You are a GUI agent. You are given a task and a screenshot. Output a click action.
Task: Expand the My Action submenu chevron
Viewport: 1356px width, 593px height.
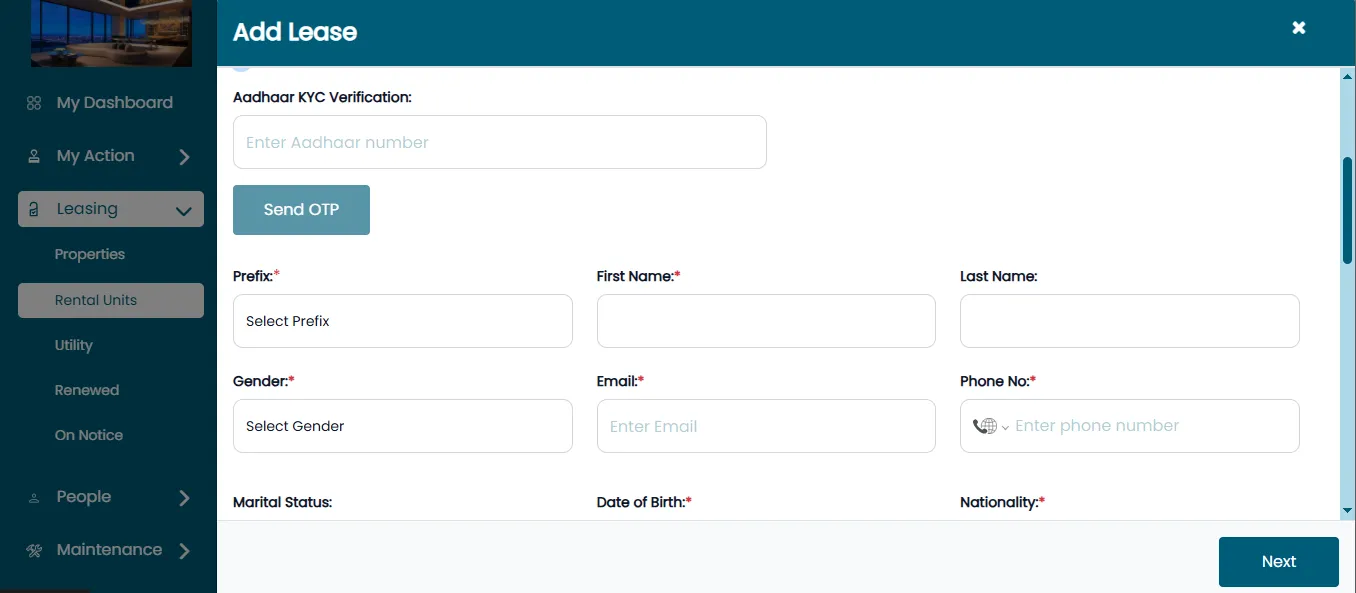coord(184,157)
